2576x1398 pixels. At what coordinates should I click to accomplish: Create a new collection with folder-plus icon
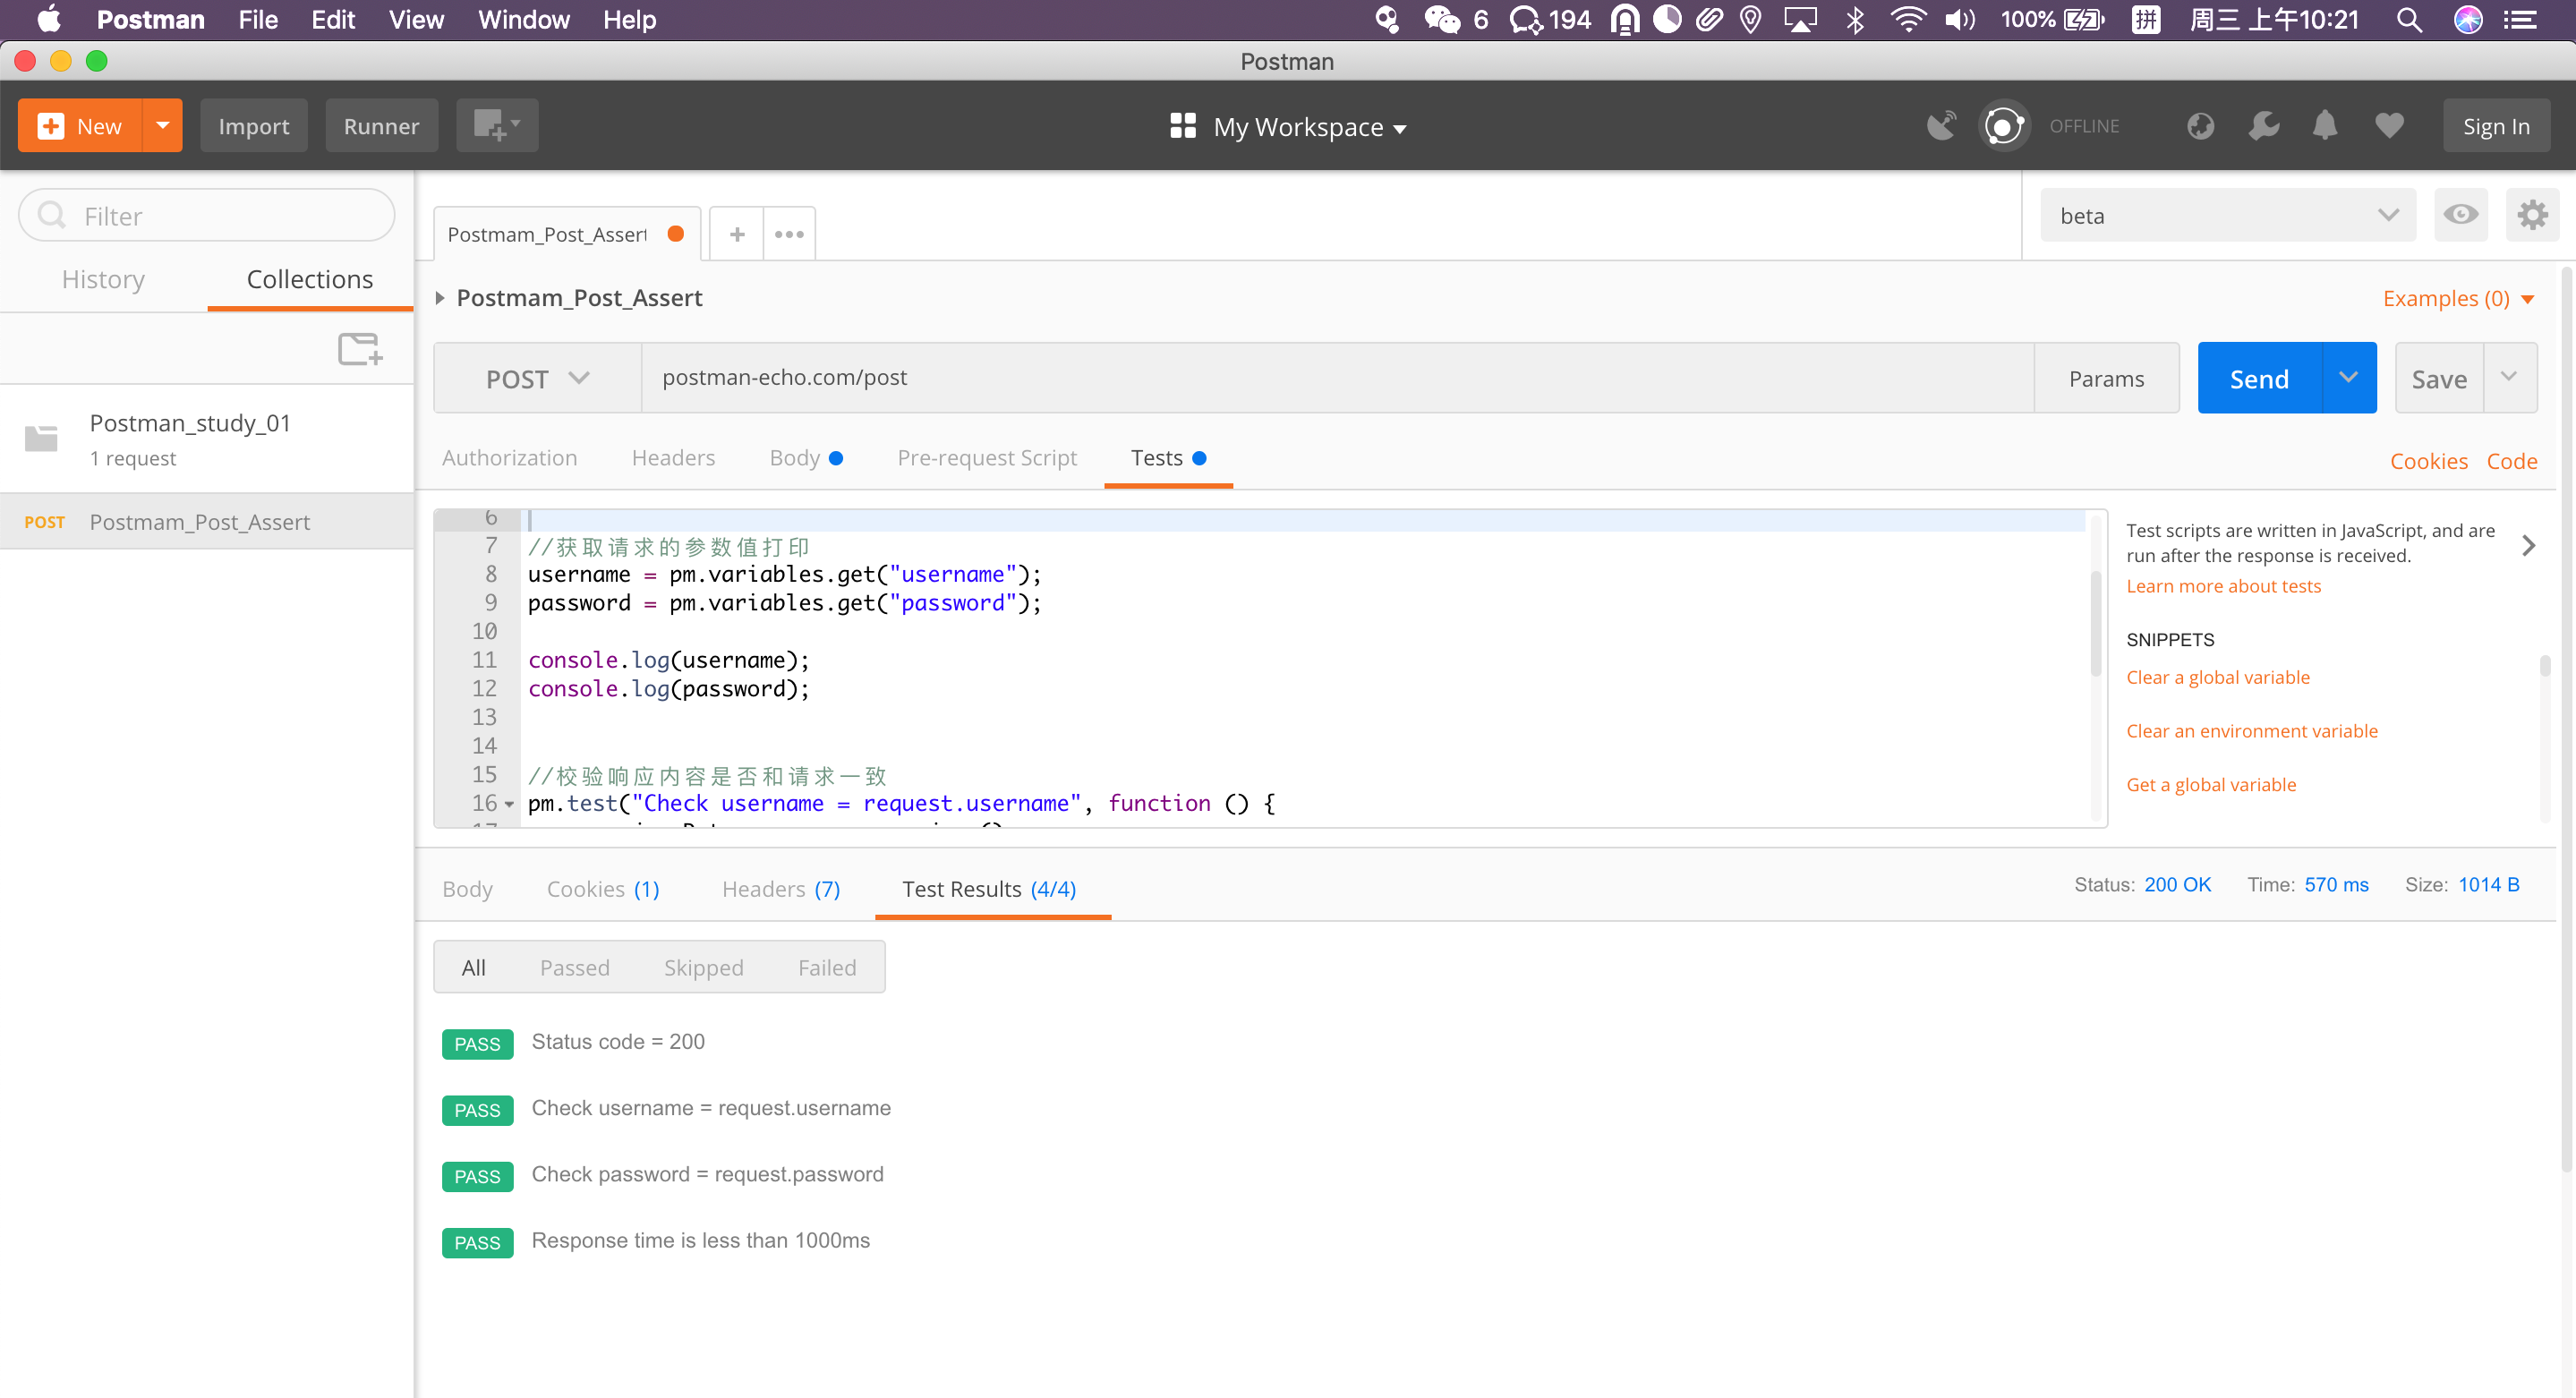click(360, 349)
